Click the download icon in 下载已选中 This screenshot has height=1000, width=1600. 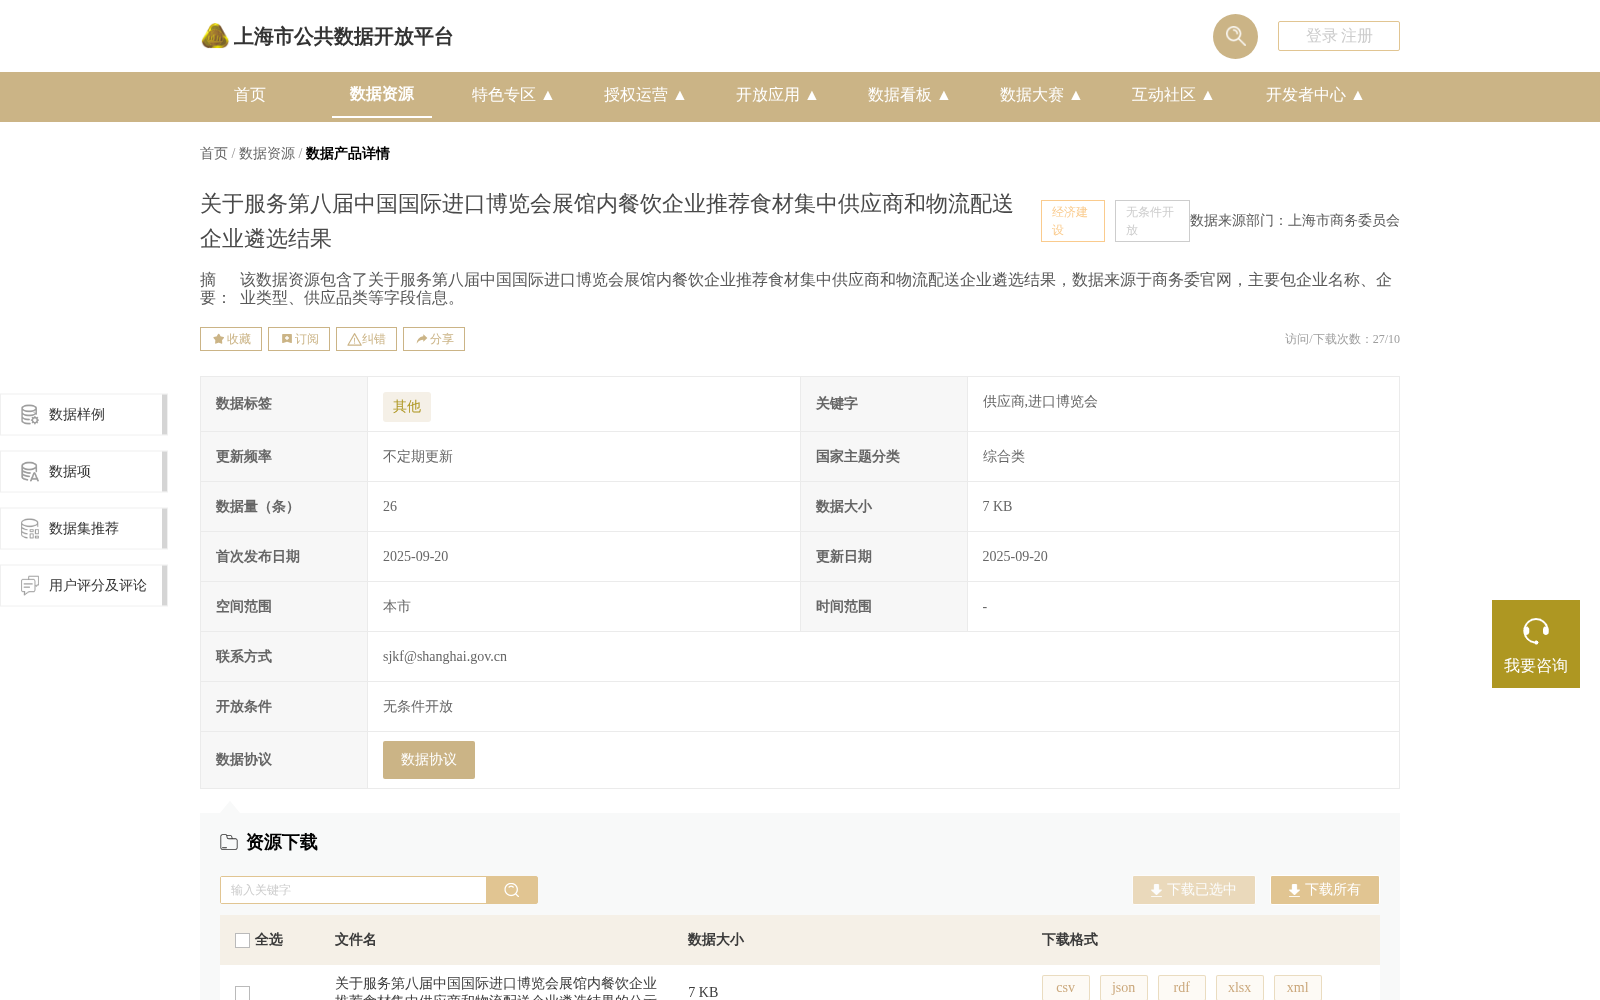point(1156,890)
